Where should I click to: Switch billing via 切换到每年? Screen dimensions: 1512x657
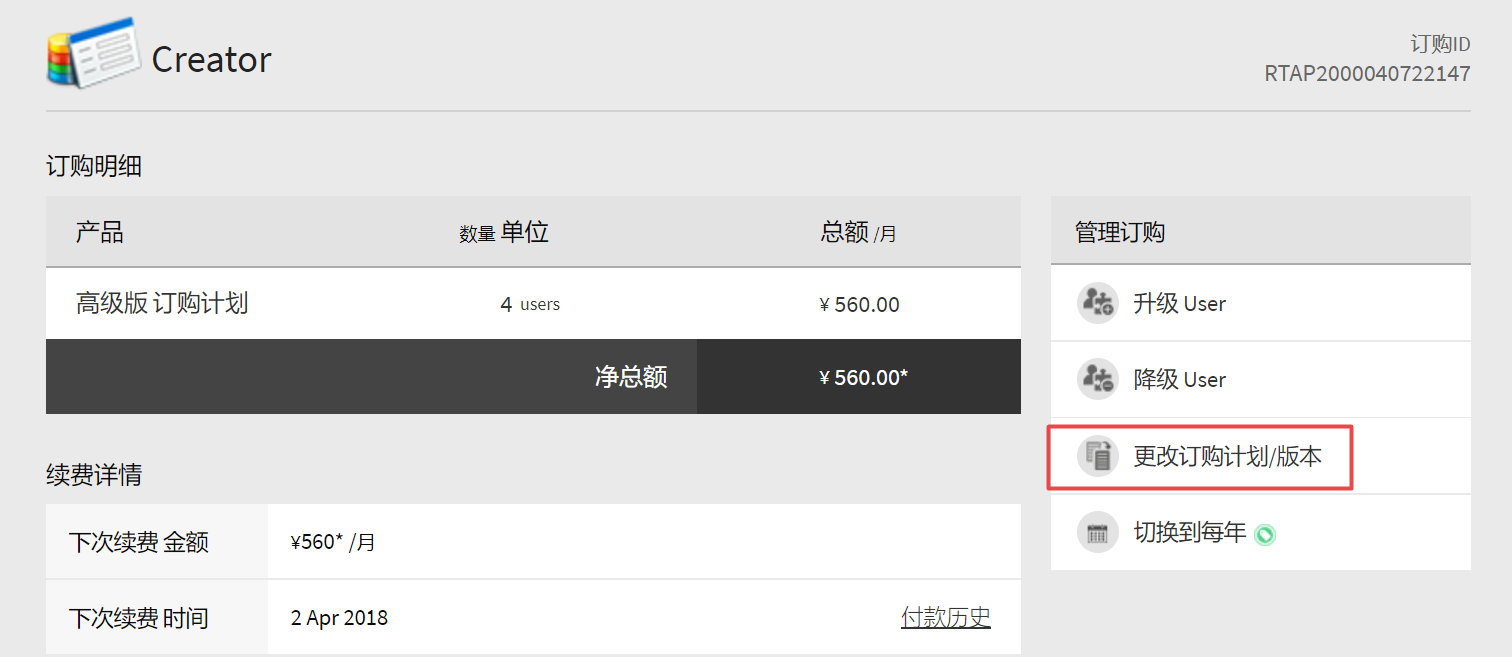(x=1189, y=533)
